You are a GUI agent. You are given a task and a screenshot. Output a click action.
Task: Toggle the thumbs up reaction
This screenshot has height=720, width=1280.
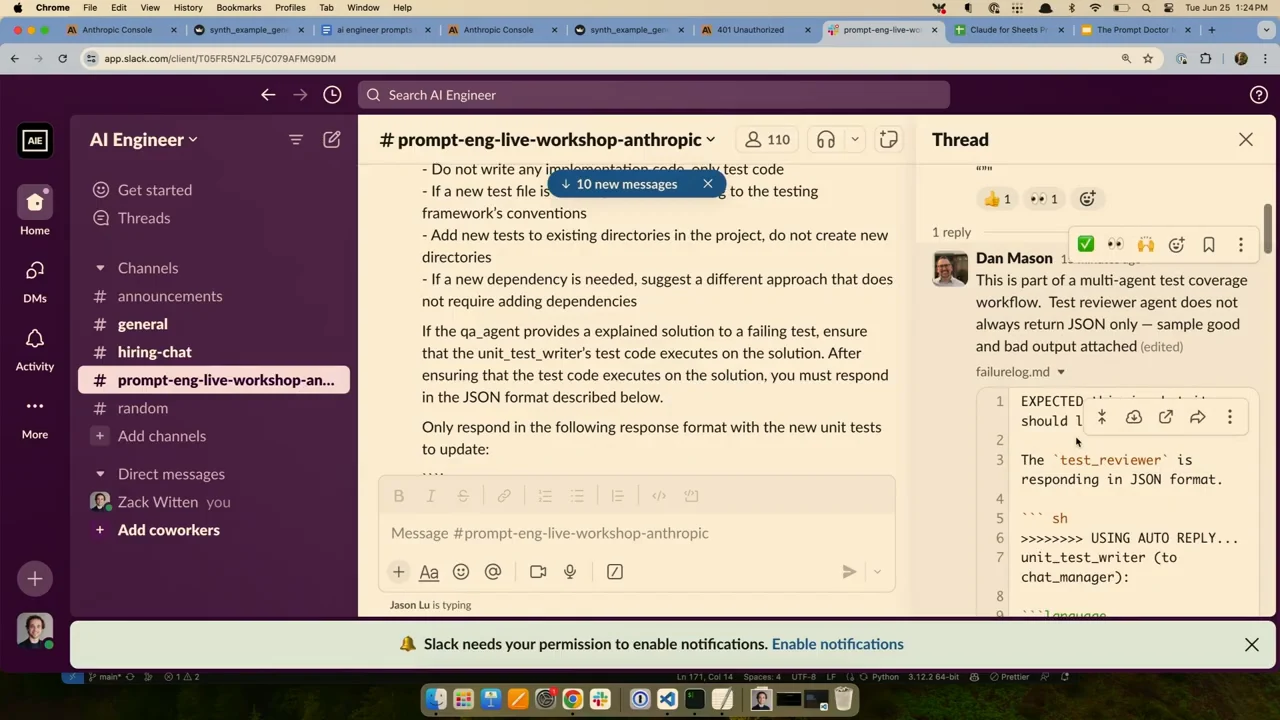click(997, 199)
